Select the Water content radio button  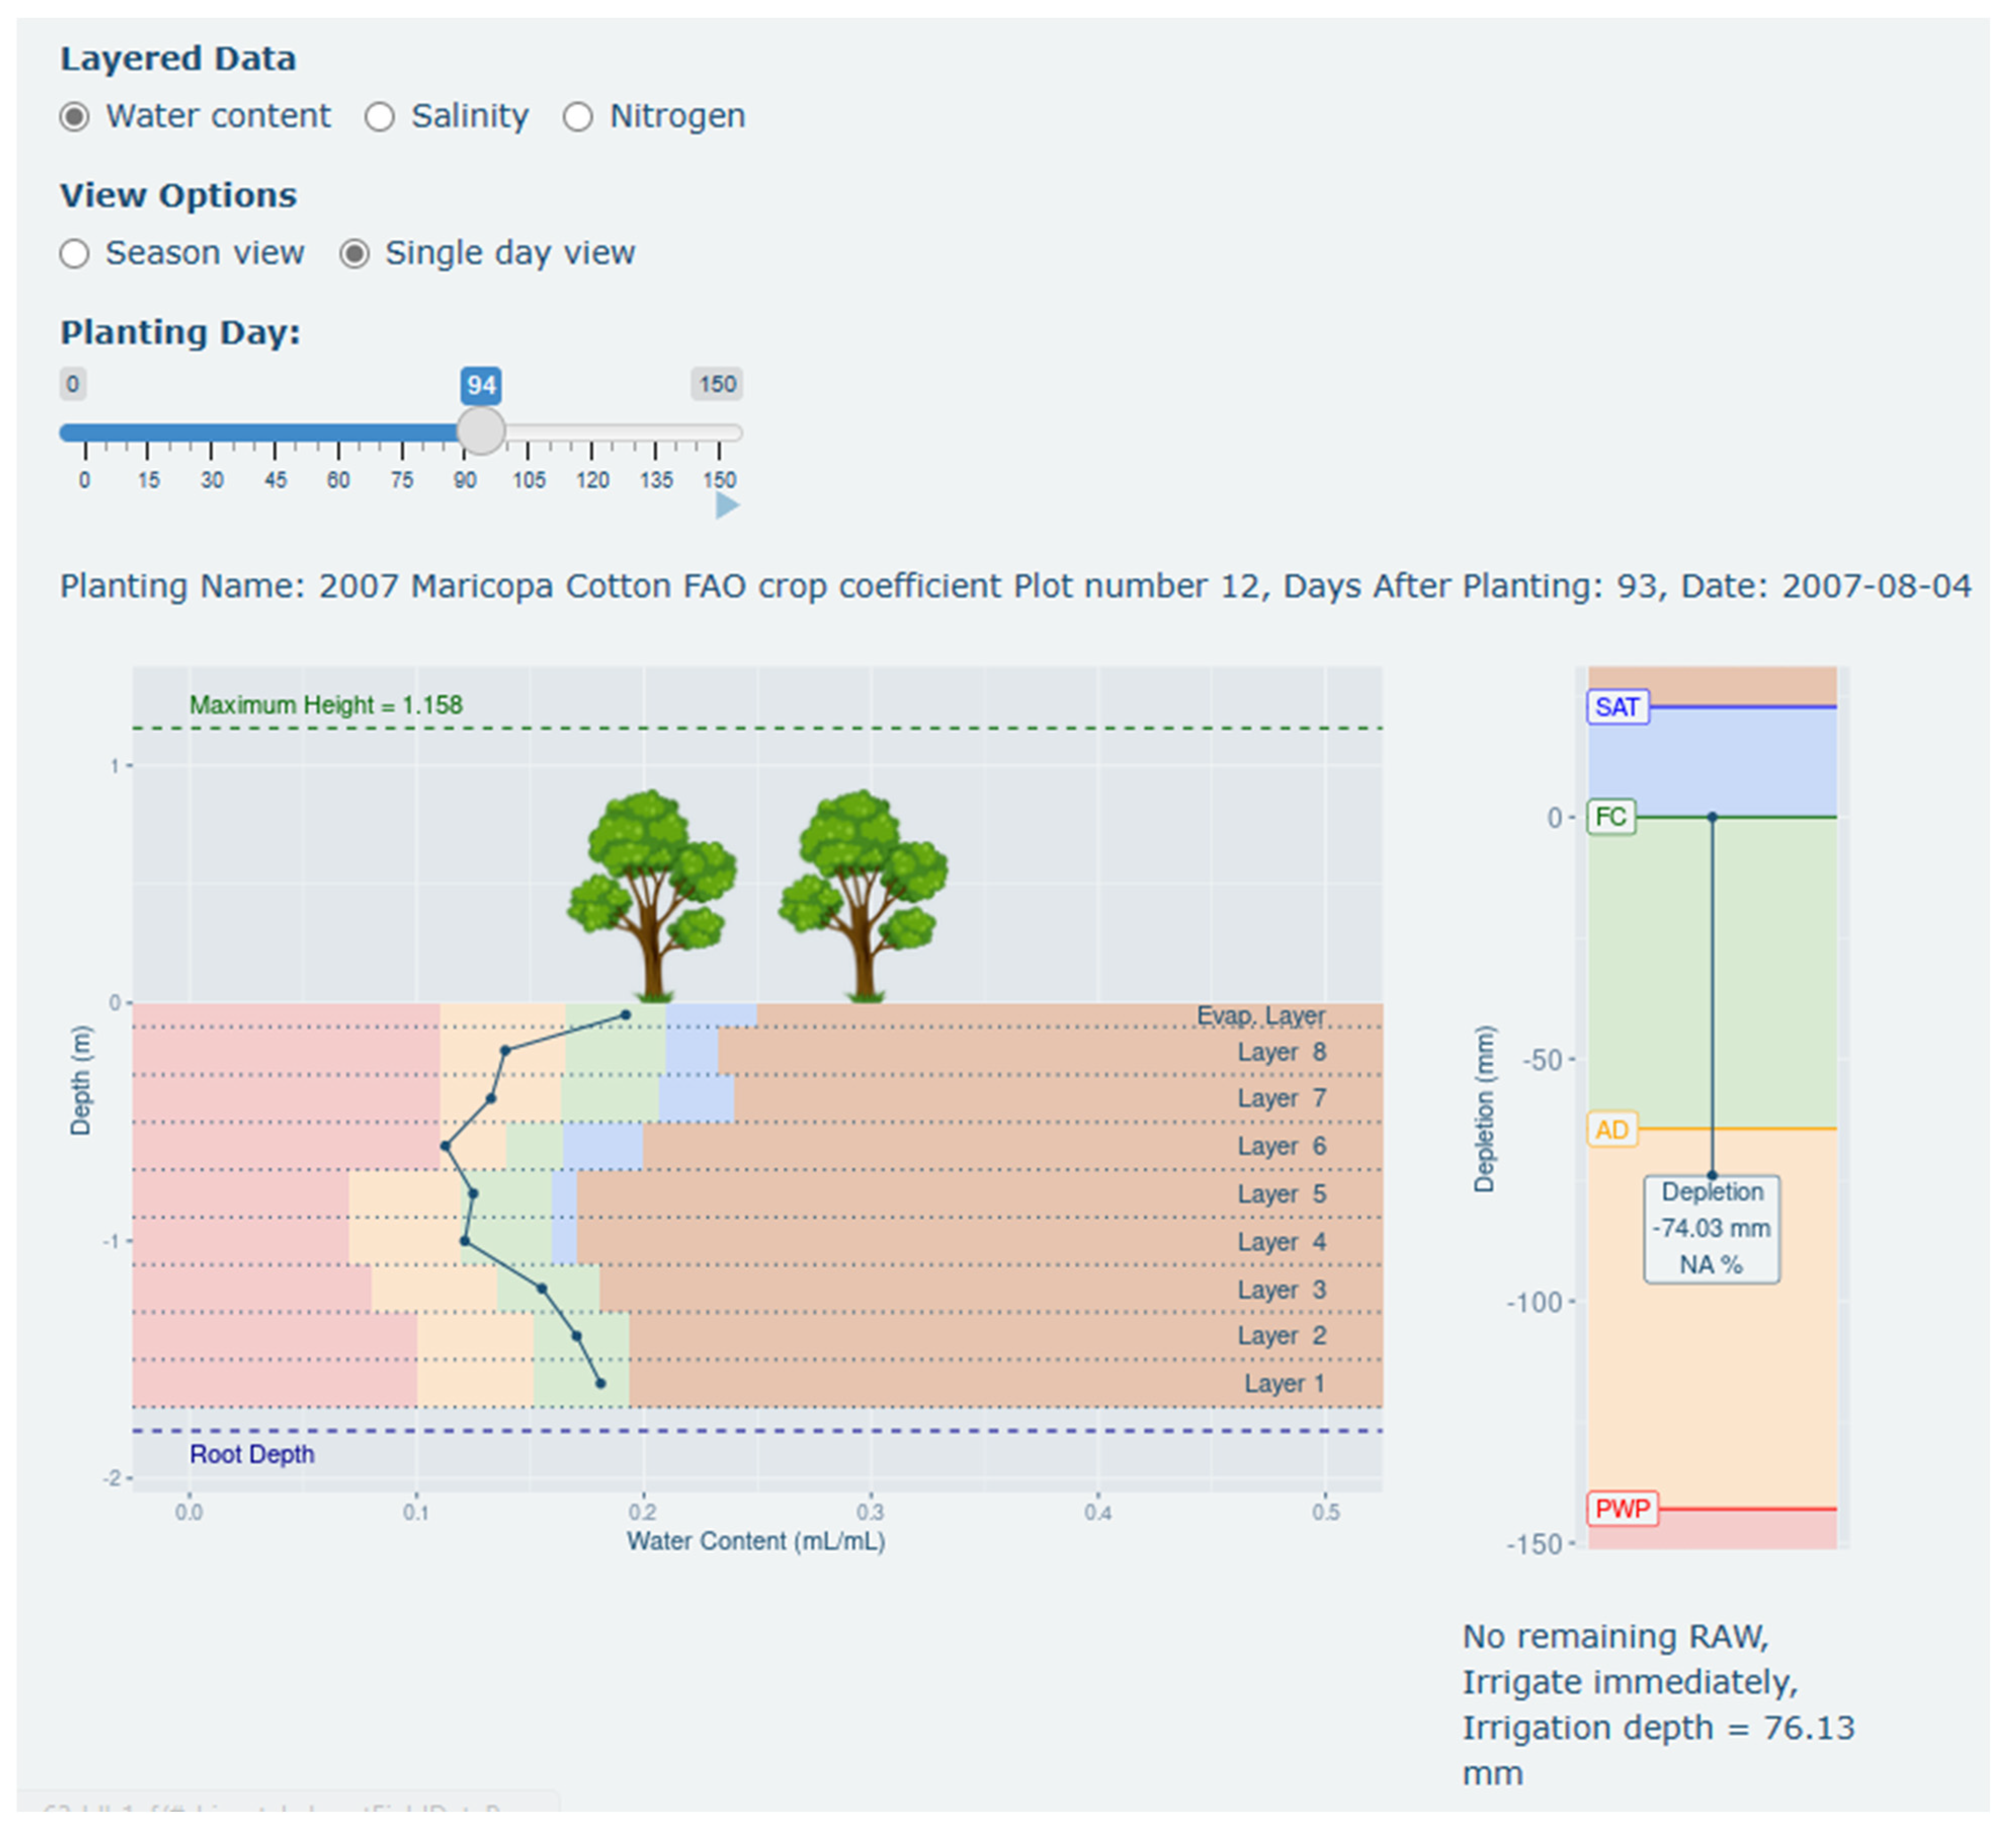click(x=75, y=117)
